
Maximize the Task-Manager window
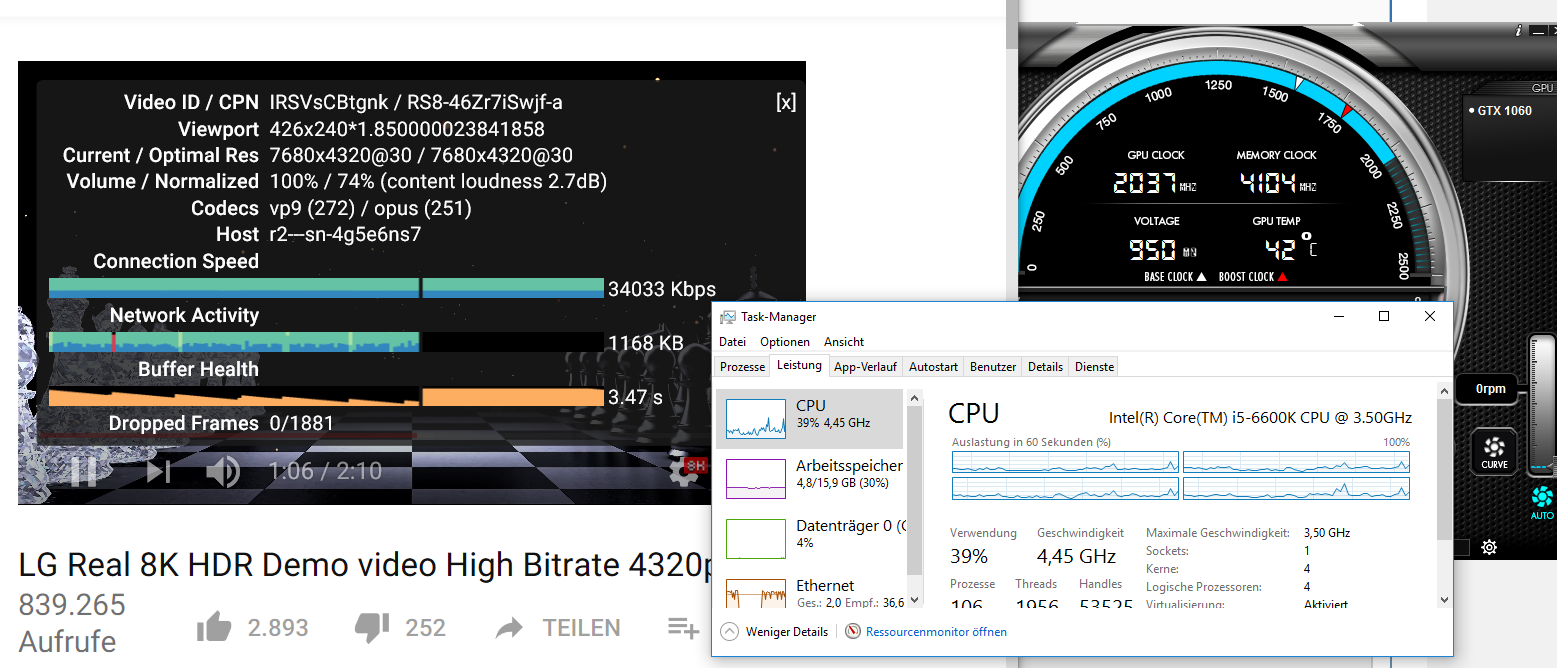tap(1384, 316)
